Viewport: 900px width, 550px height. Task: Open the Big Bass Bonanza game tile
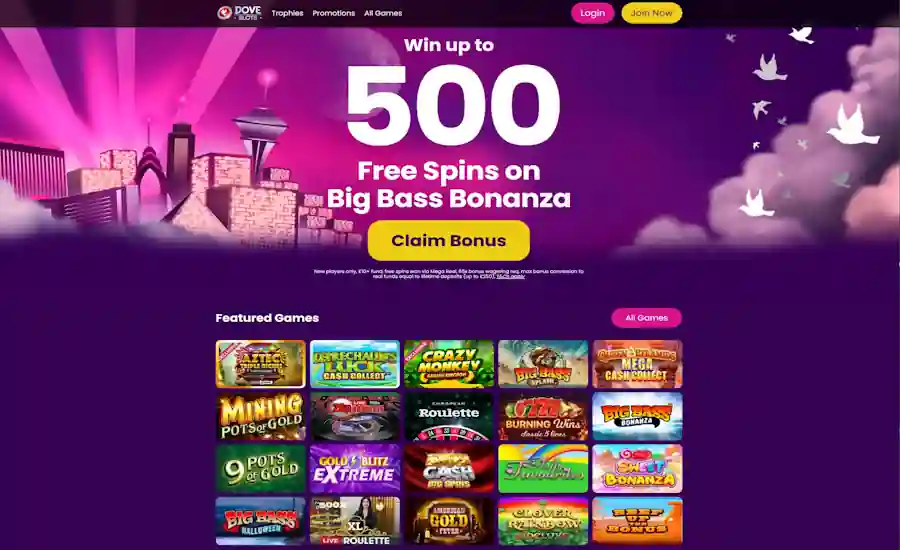[637, 416]
